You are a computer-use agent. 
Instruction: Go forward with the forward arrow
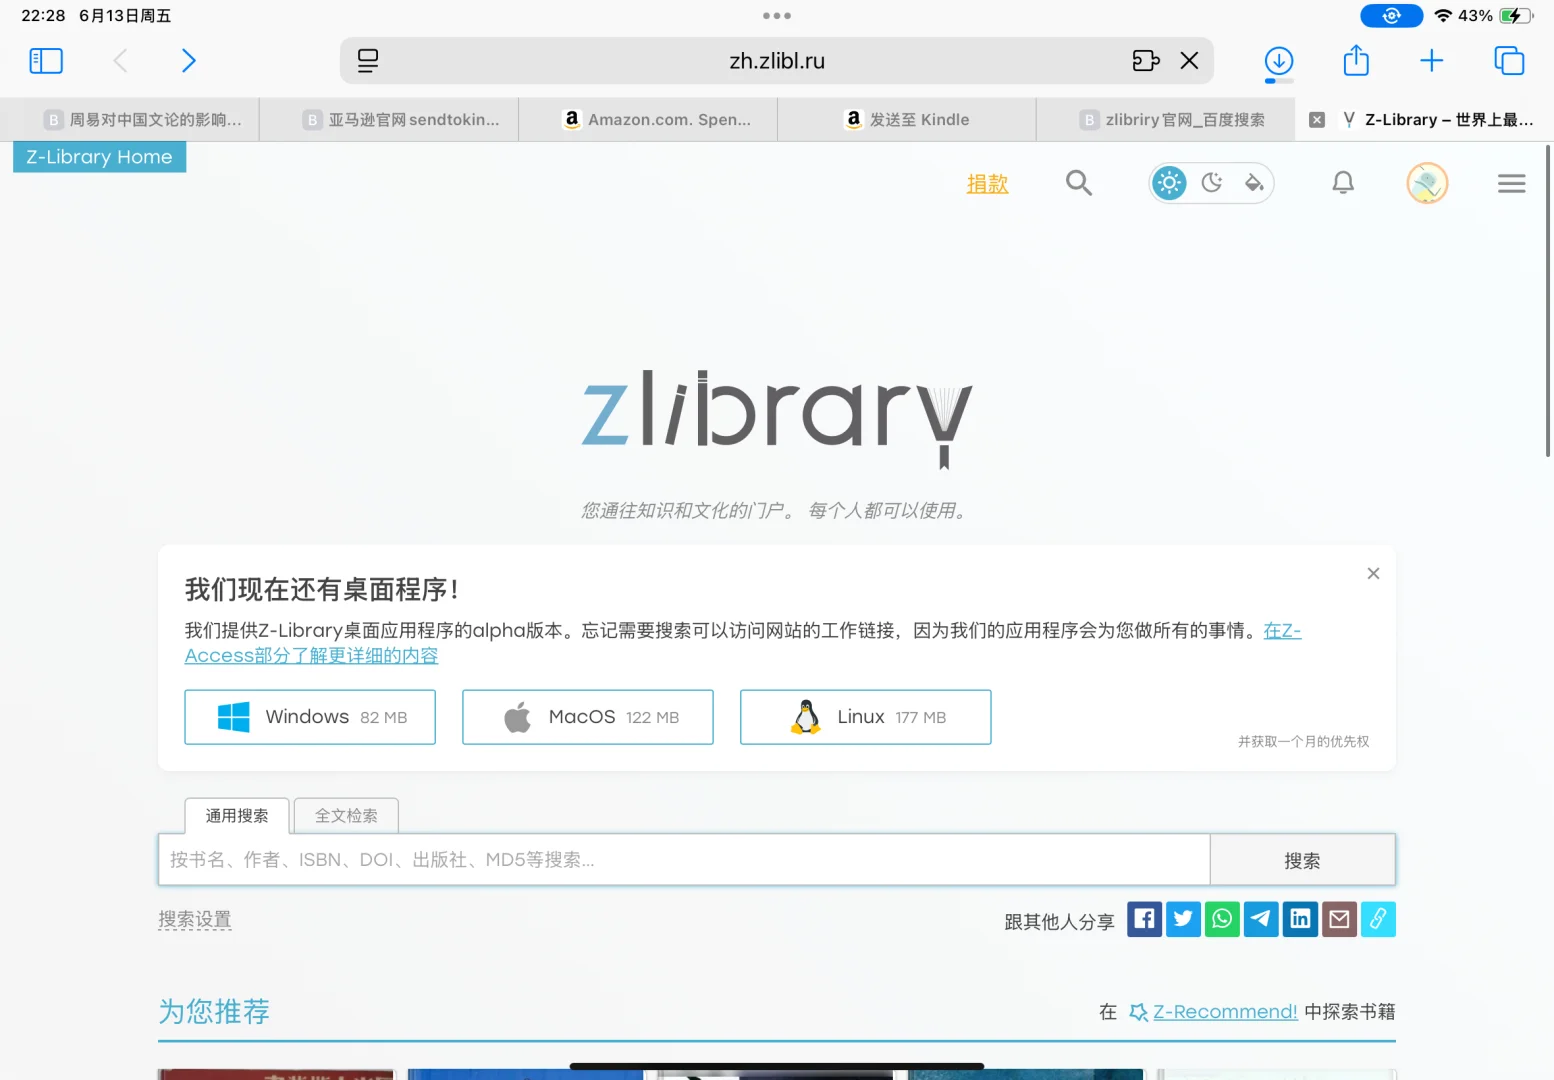(188, 61)
